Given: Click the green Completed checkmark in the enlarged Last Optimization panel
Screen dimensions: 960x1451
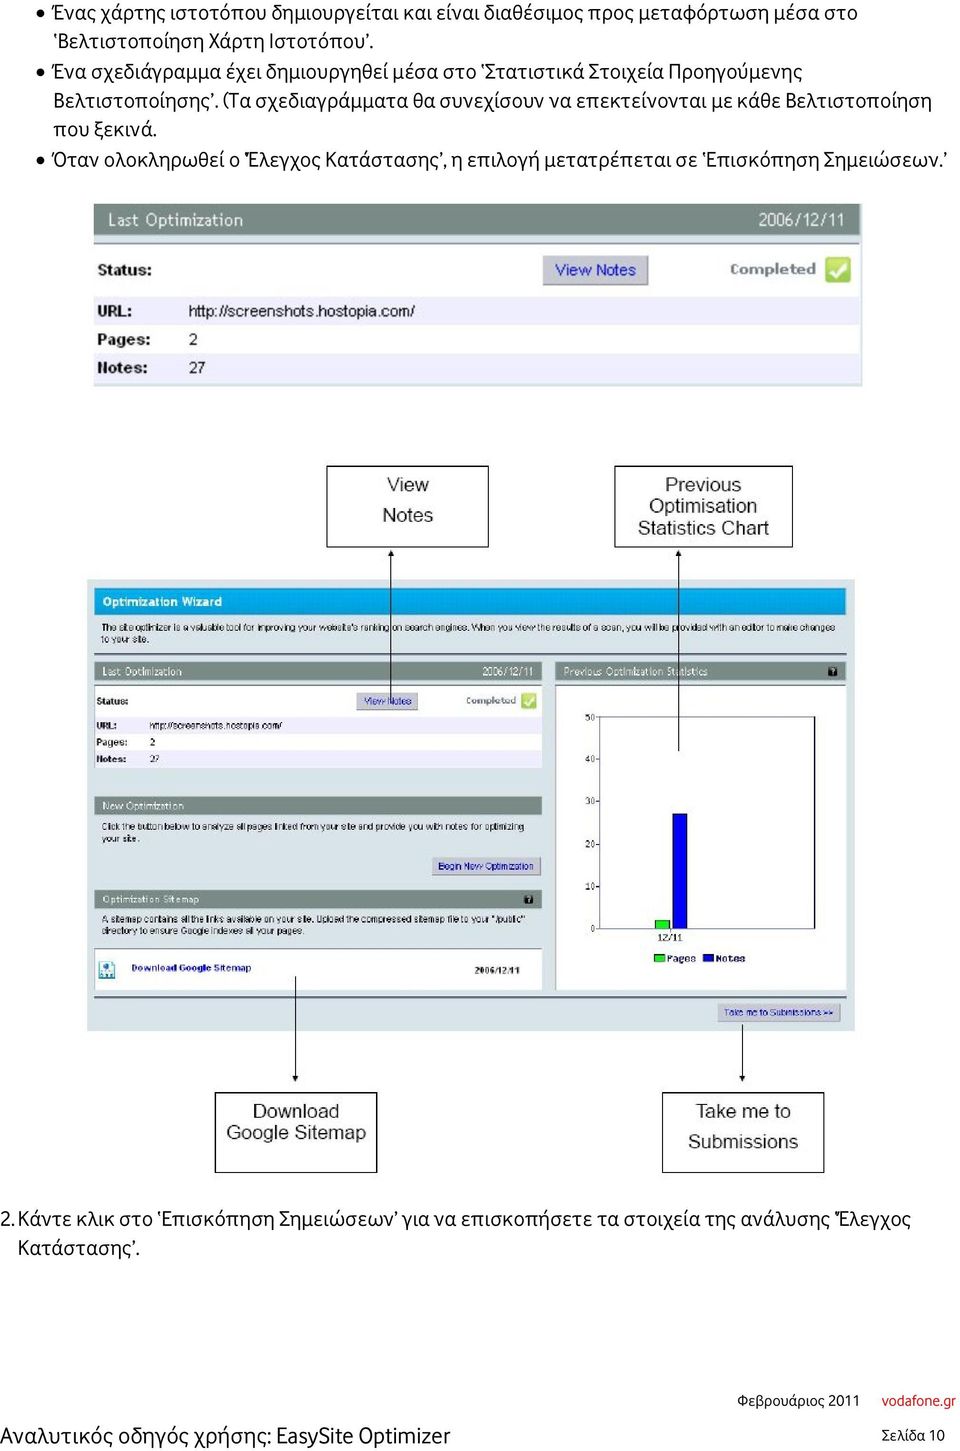Looking at the screenshot, I should click(x=838, y=270).
